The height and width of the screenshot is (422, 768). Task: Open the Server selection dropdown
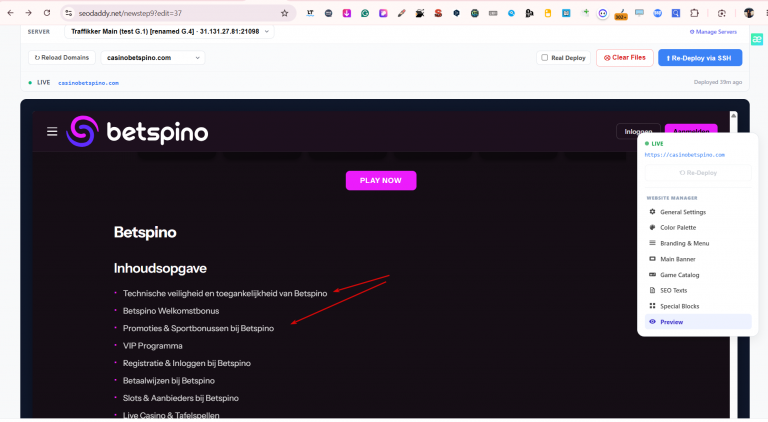pyautogui.click(x=169, y=31)
